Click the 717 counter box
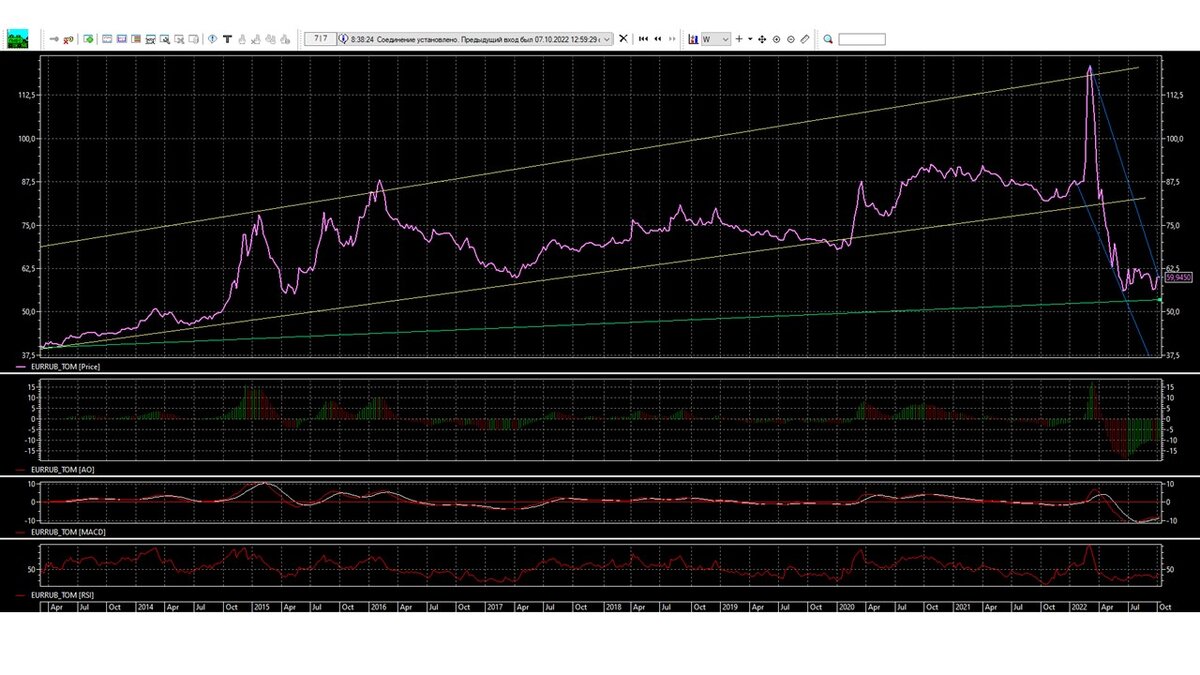This screenshot has width=1200, height=675. click(320, 38)
